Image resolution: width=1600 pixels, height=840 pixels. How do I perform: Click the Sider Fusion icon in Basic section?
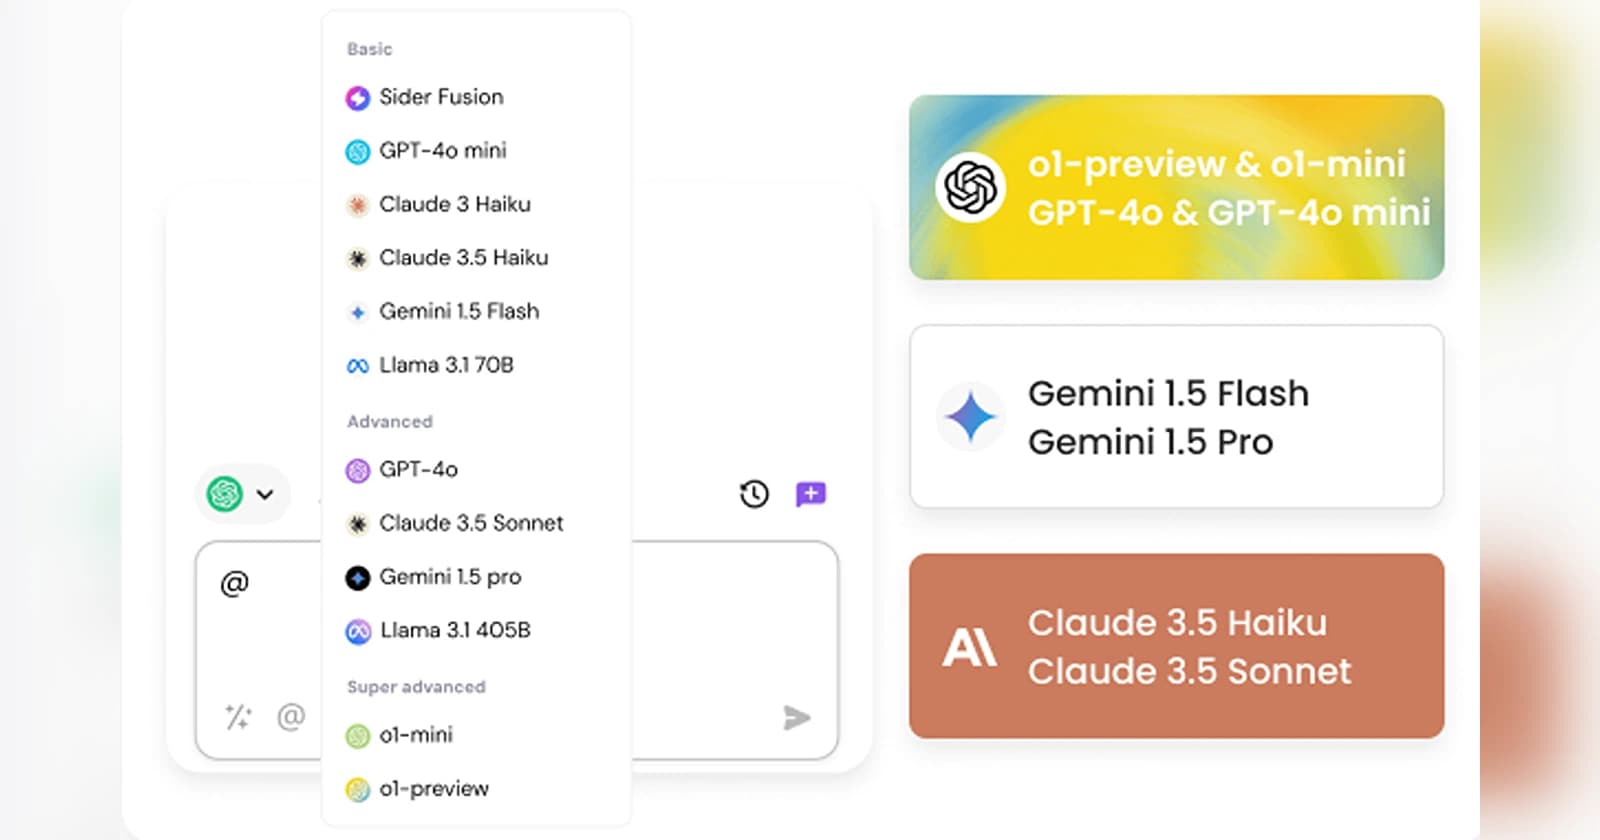click(x=358, y=97)
